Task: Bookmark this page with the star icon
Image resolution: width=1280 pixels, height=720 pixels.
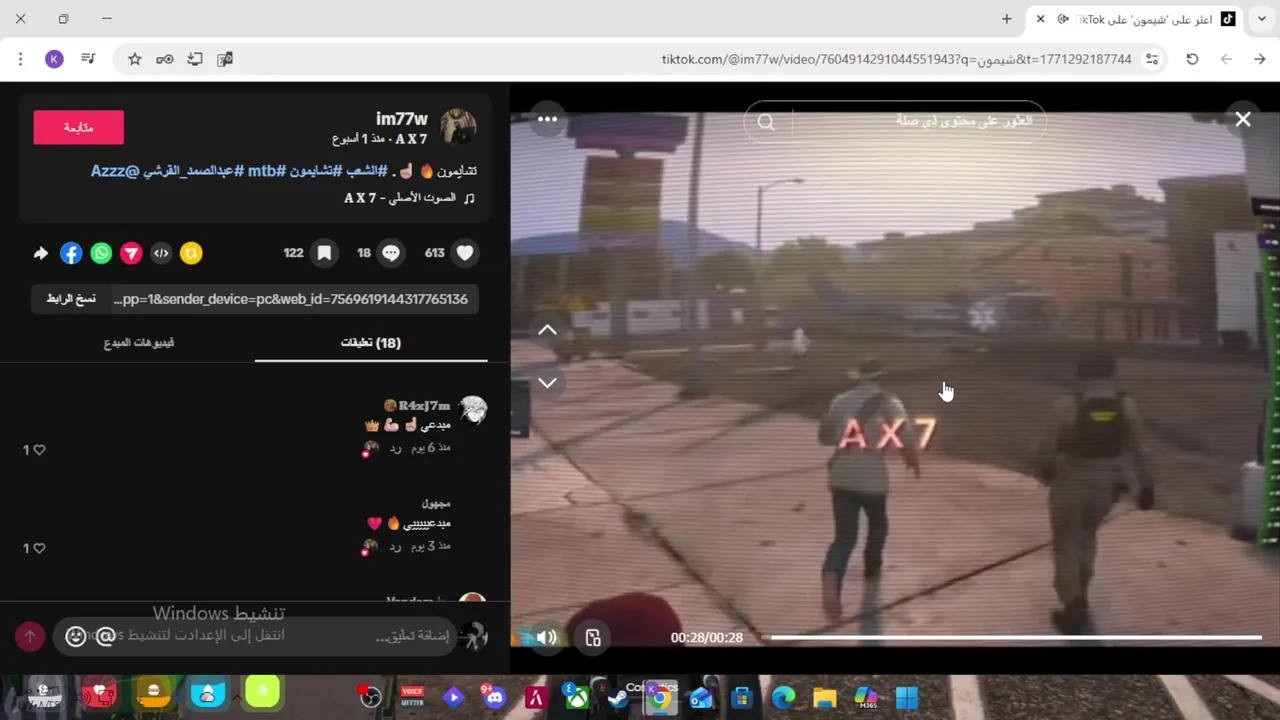Action: tap(135, 59)
